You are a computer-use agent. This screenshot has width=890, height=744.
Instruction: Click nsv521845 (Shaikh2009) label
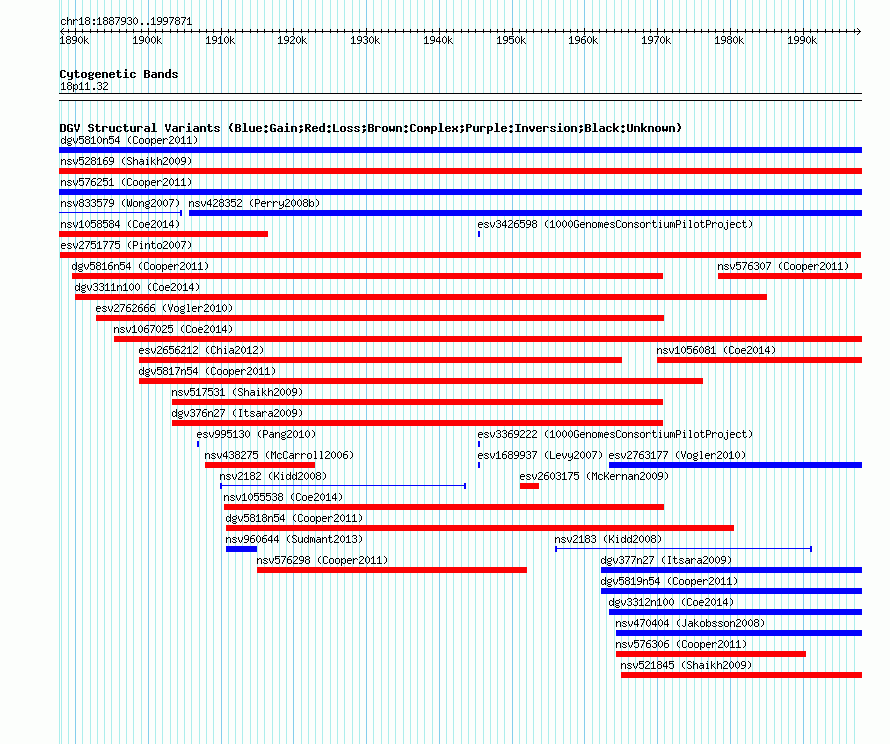pos(686,665)
